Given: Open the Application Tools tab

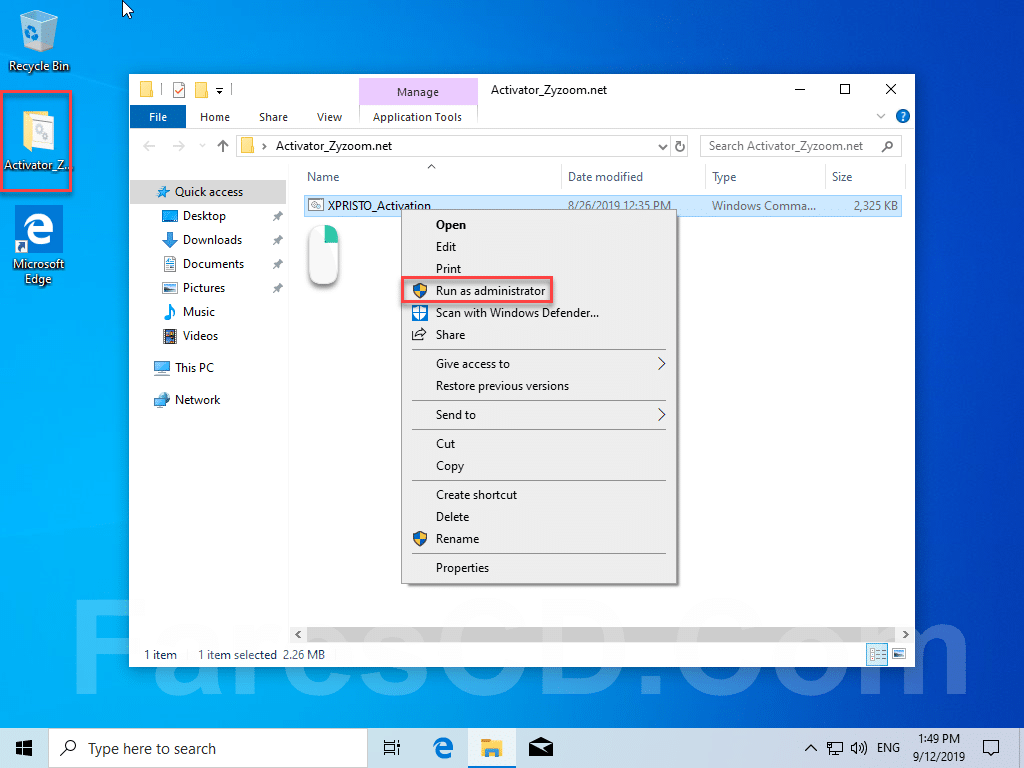Looking at the screenshot, I should pos(417,117).
